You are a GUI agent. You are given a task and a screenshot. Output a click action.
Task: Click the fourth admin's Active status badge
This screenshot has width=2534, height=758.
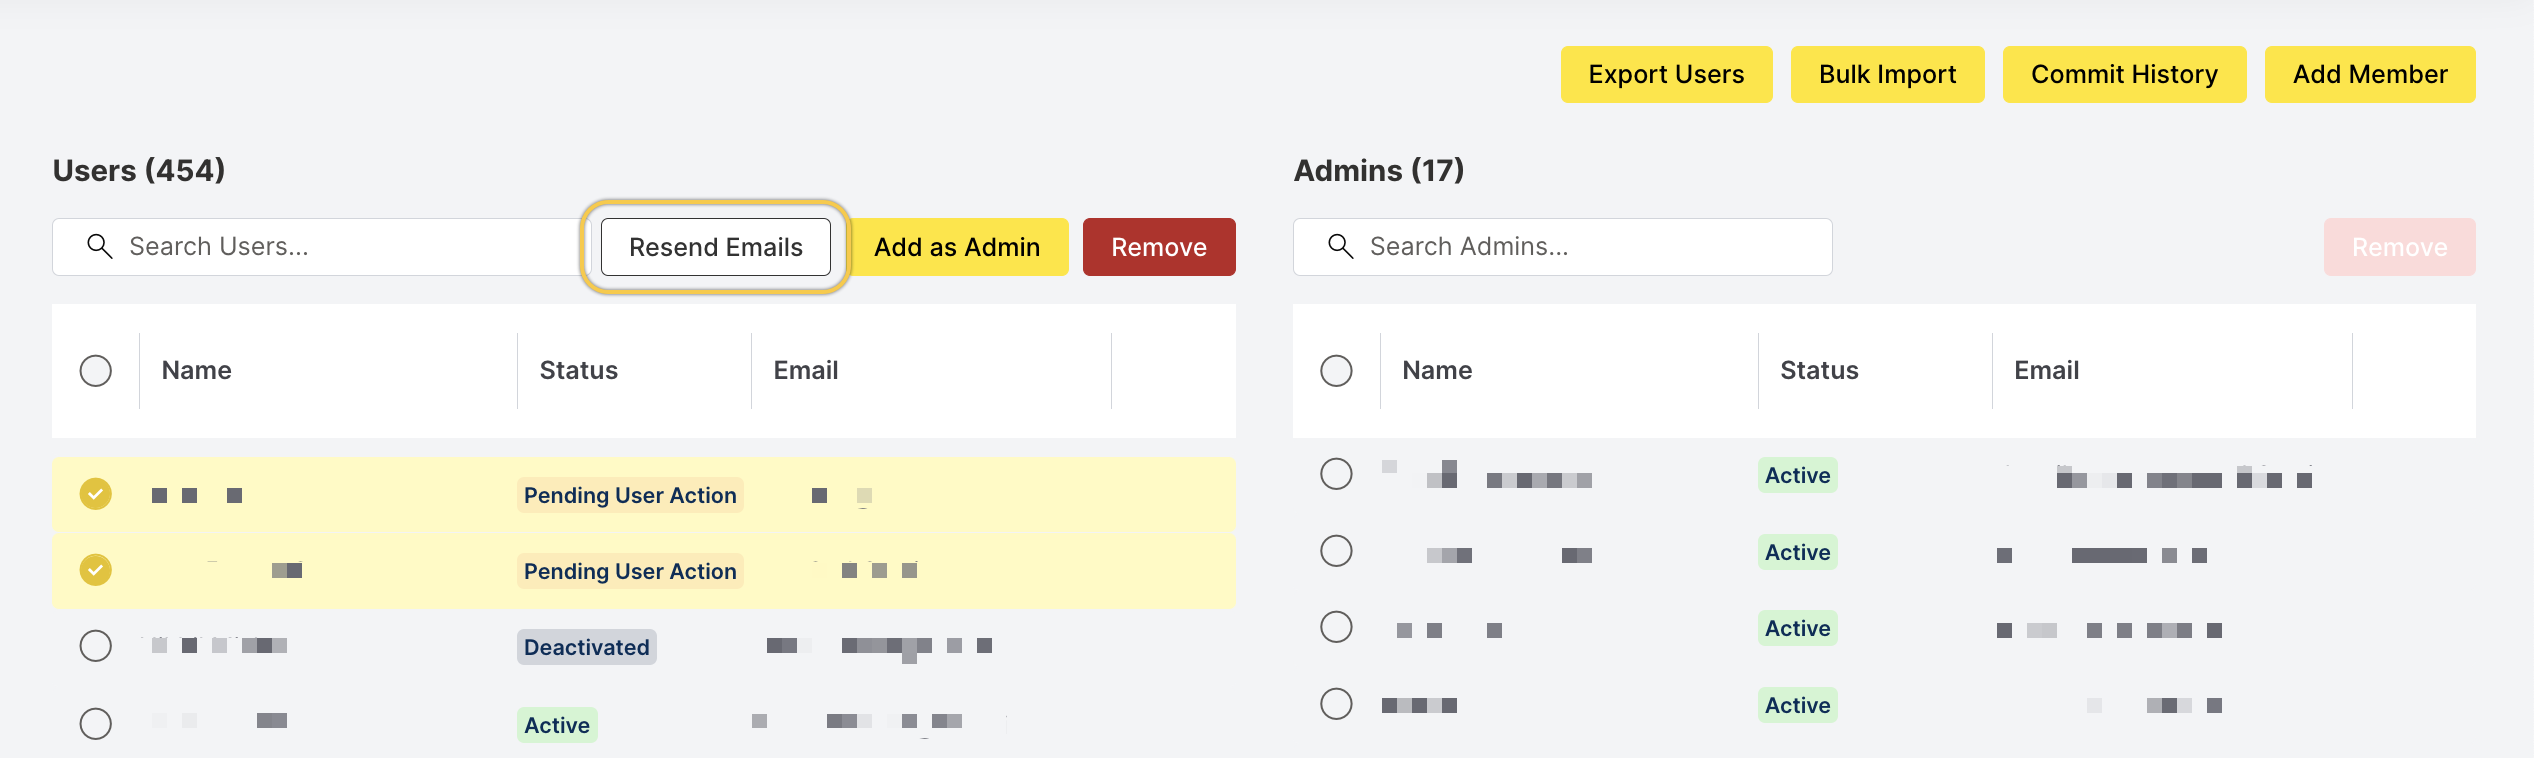click(1797, 705)
